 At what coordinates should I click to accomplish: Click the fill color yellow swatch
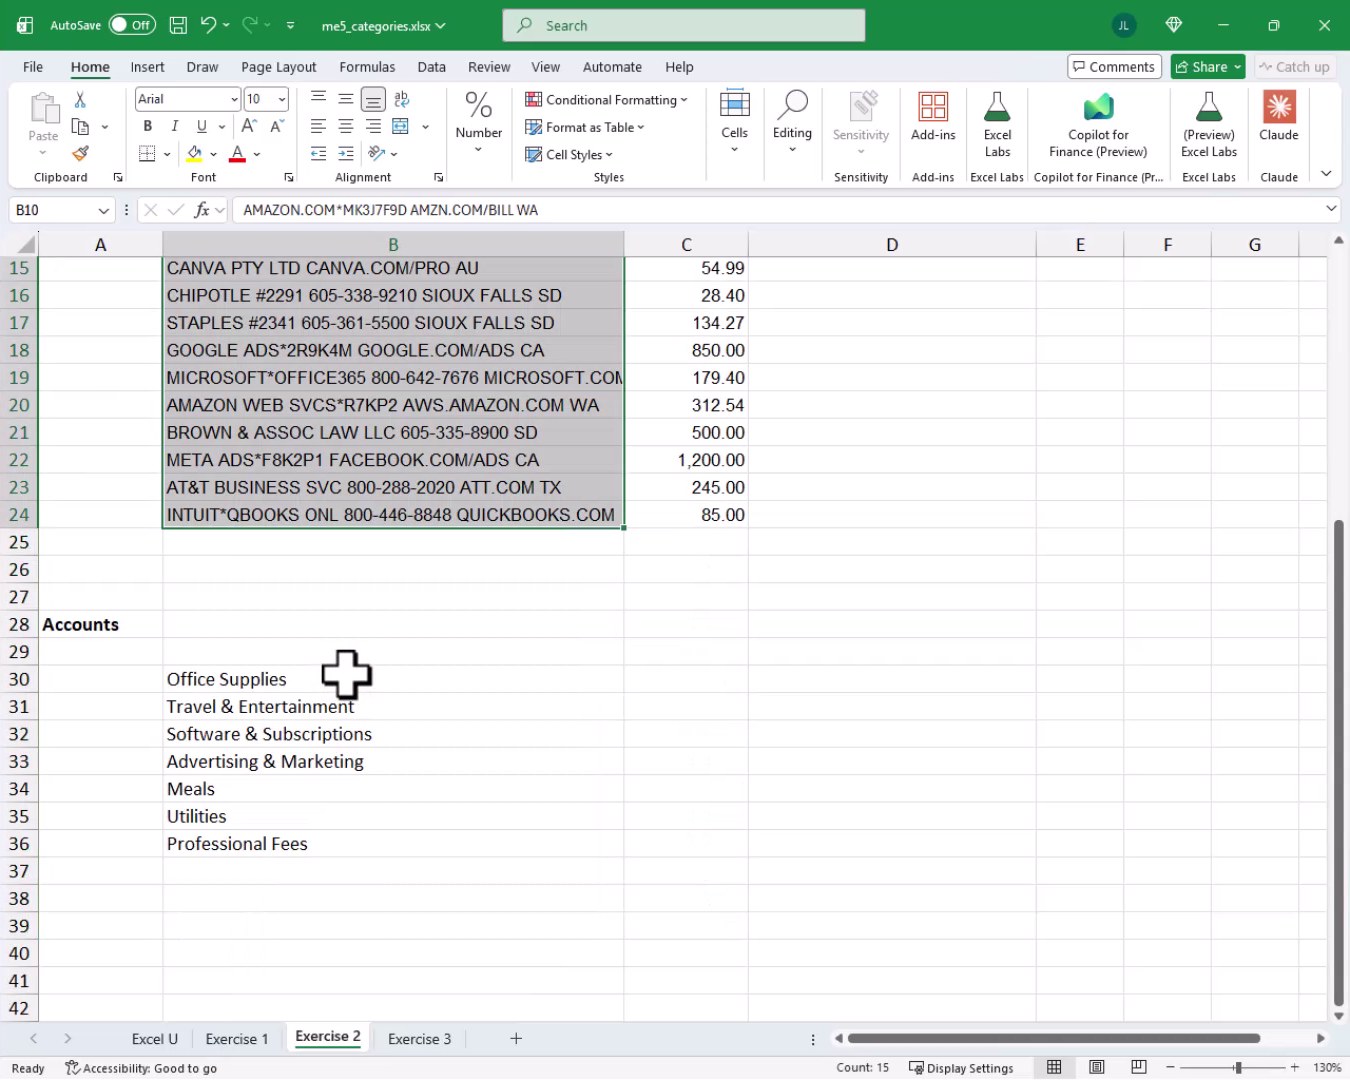[195, 154]
